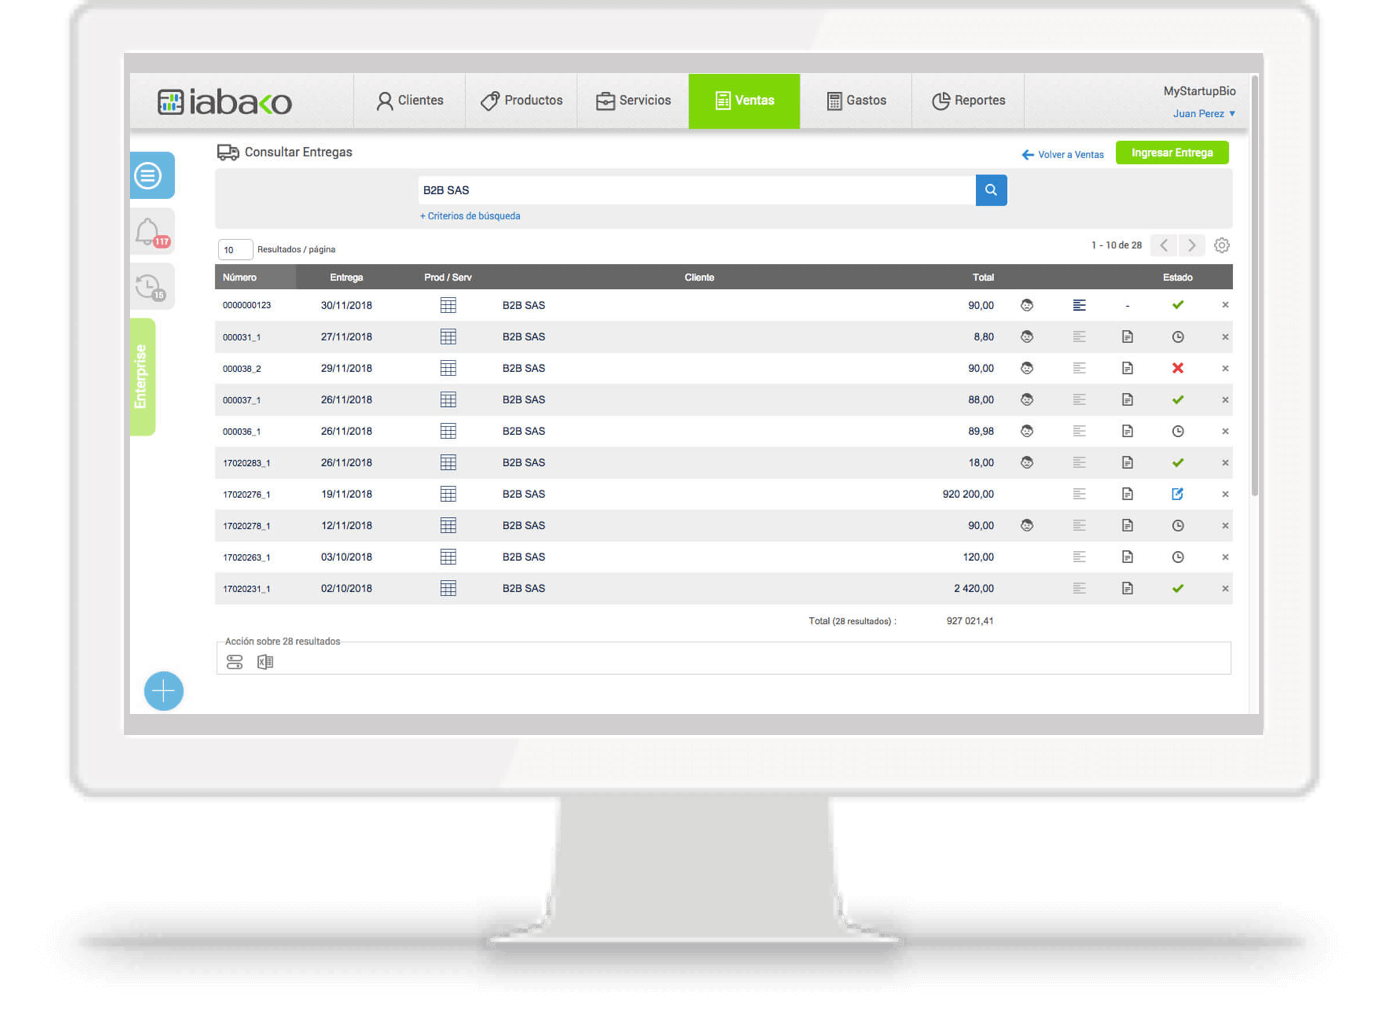Image resolution: width=1389 pixels, height=1010 pixels.
Task: Click the Enterprise side tab
Action: [142, 376]
